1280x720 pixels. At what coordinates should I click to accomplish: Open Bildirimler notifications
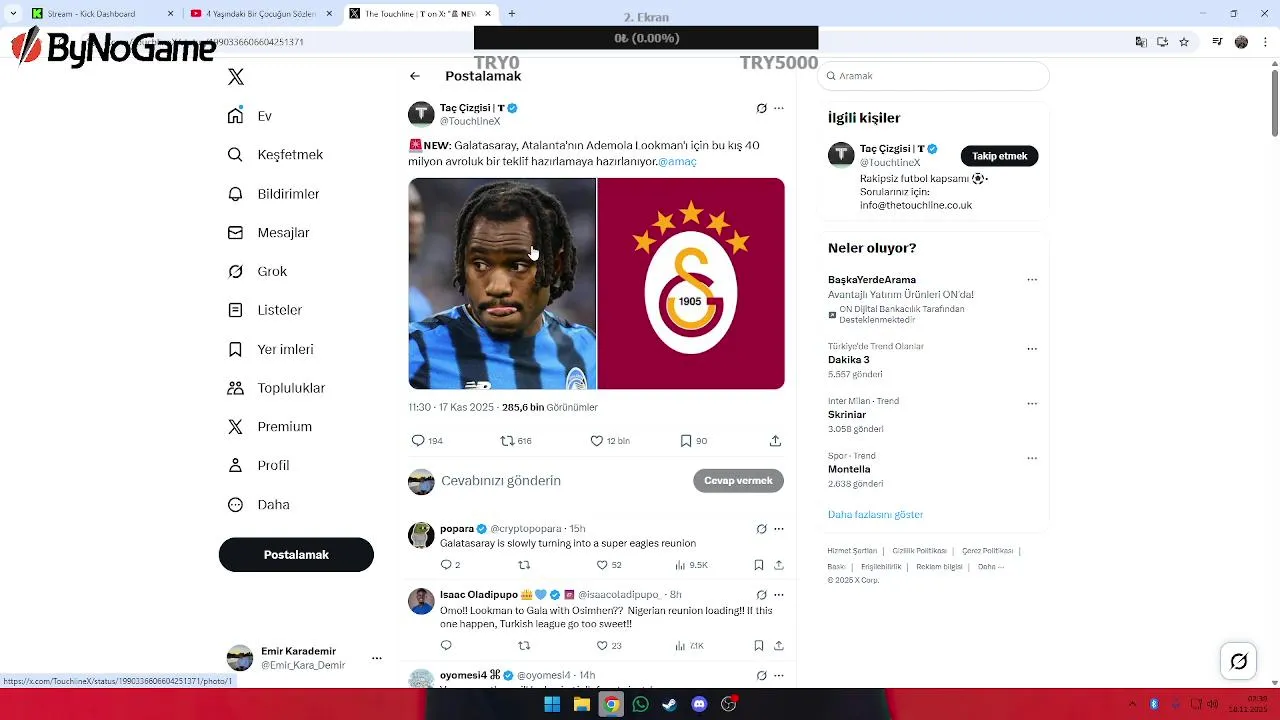[x=273, y=194]
